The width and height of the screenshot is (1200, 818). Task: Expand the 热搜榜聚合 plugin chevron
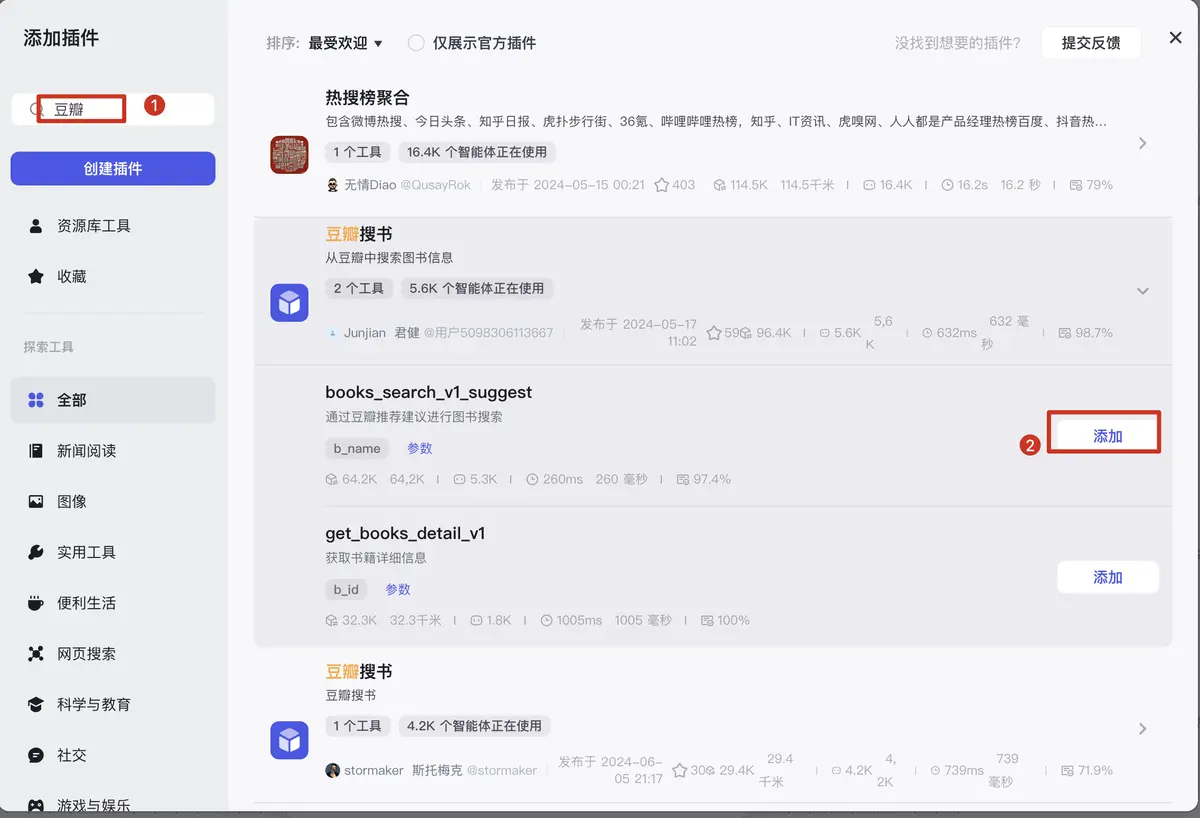(x=1143, y=143)
